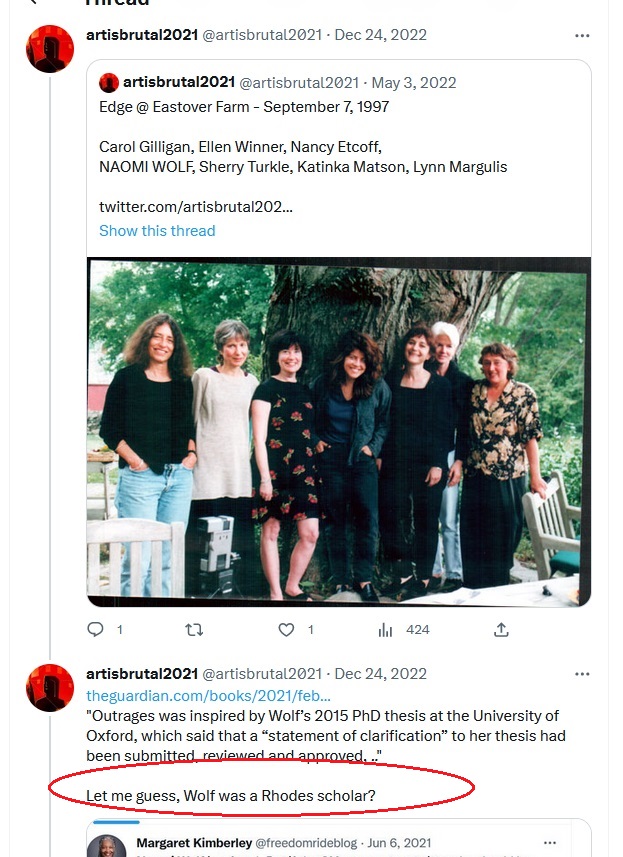This screenshot has height=857, width=623.
Task: Click the small avatar inside the quoted tweet
Action: tap(109, 82)
